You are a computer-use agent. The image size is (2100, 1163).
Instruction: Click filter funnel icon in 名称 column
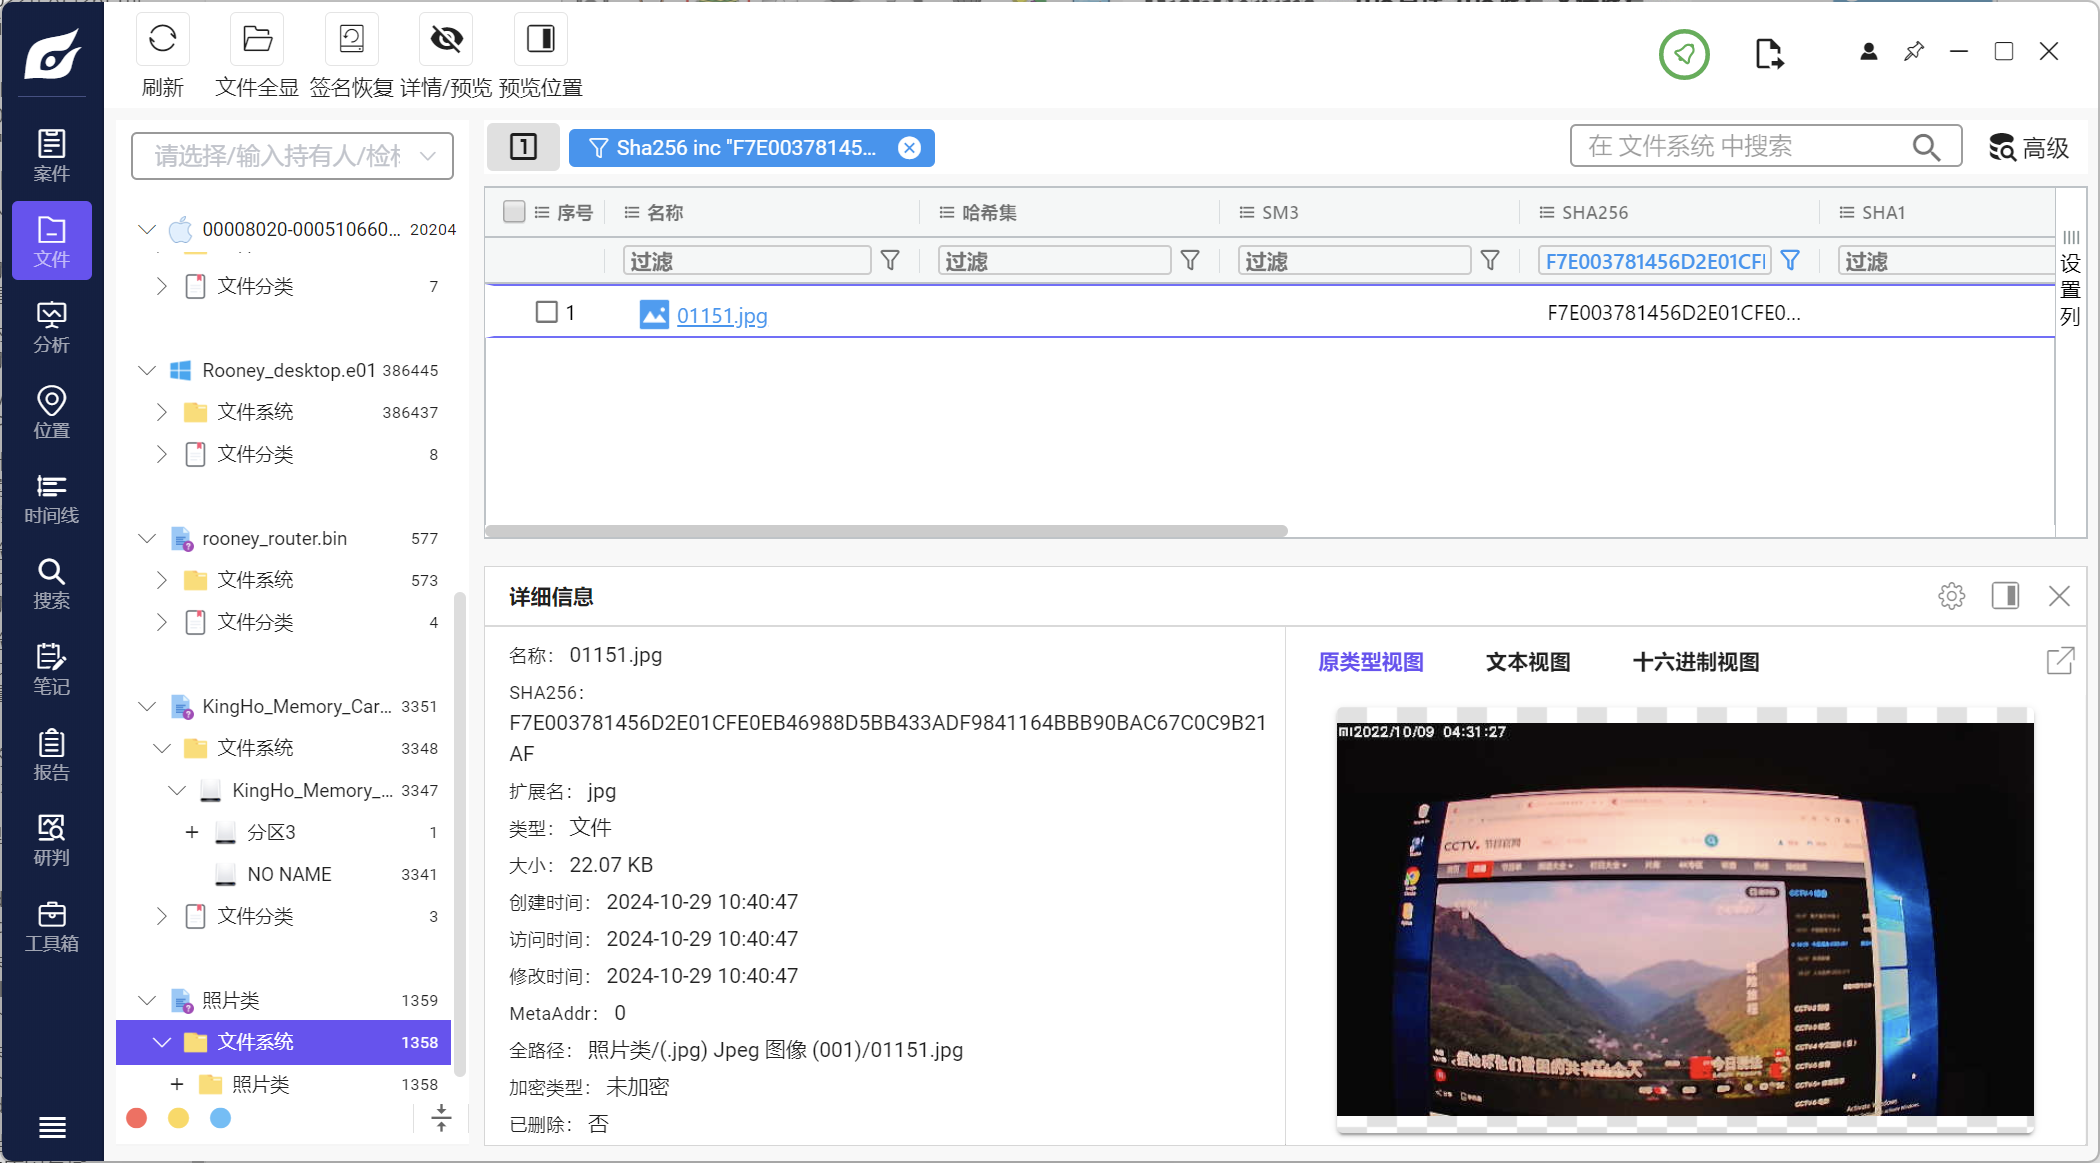[890, 261]
